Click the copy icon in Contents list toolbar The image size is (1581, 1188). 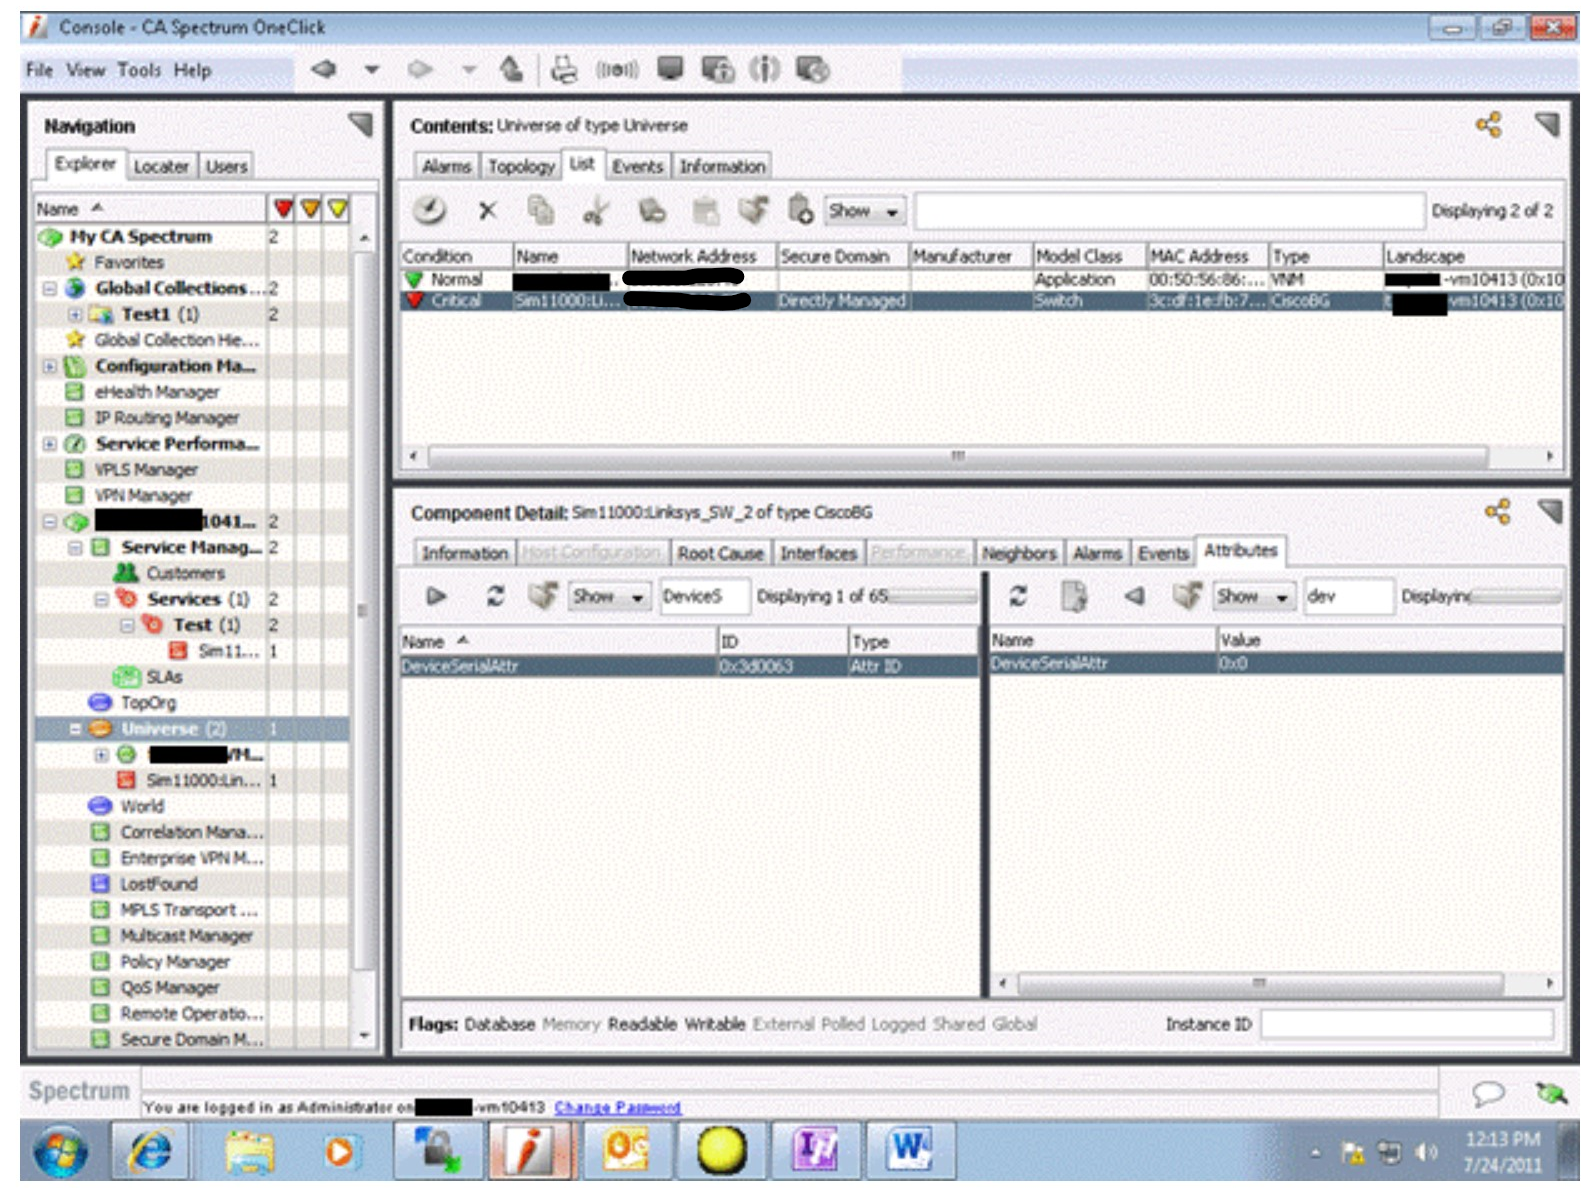(x=541, y=210)
